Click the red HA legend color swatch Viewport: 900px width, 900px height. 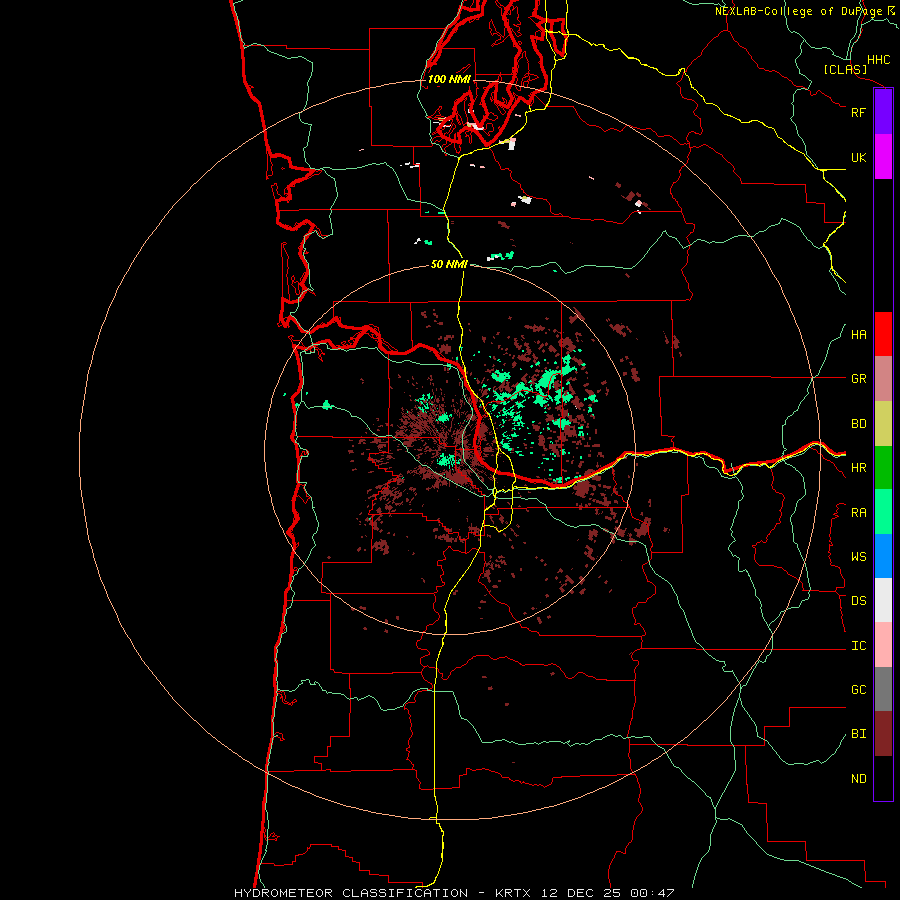click(883, 334)
